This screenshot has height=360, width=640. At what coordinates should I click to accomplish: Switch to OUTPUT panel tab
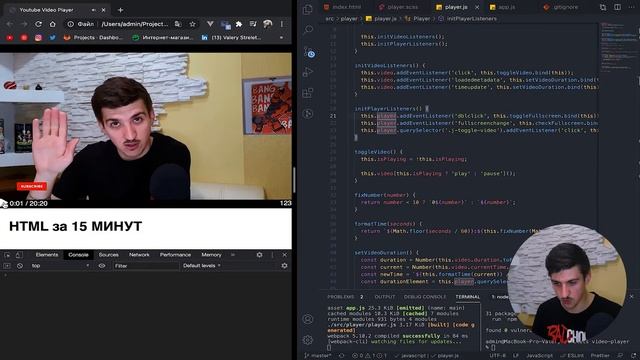tap(384, 297)
